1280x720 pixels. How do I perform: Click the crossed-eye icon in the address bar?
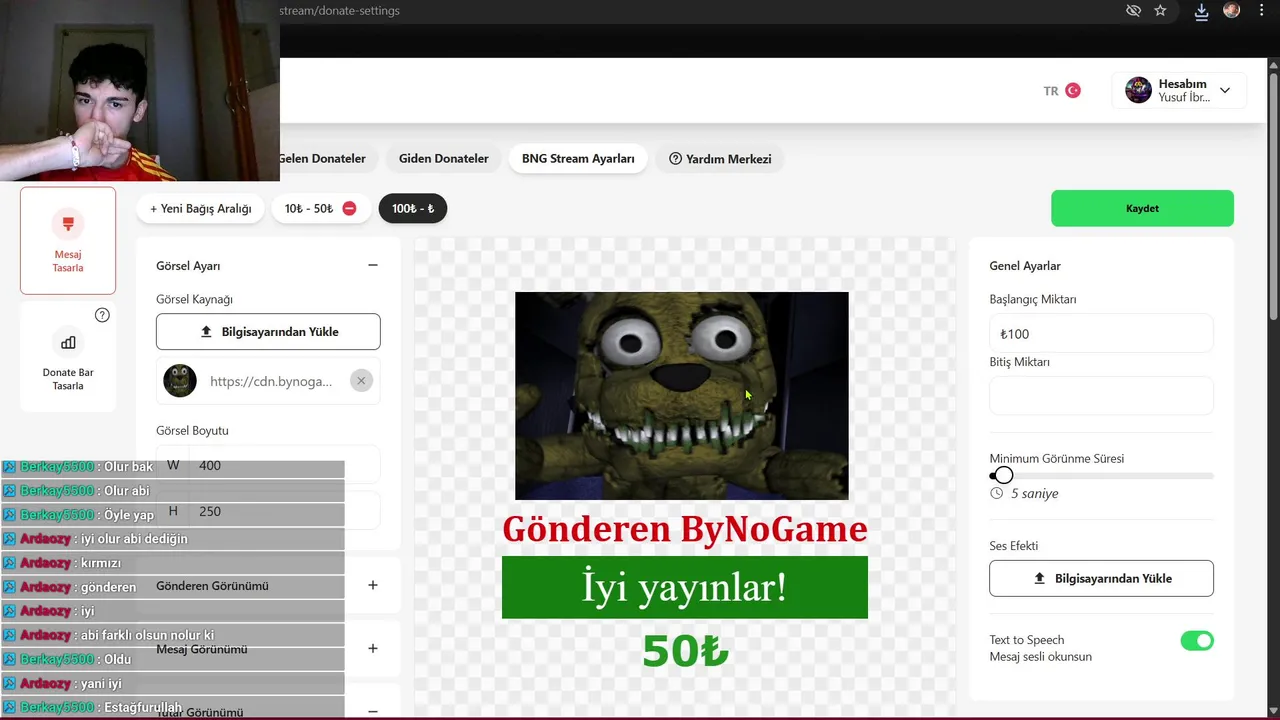click(1132, 10)
